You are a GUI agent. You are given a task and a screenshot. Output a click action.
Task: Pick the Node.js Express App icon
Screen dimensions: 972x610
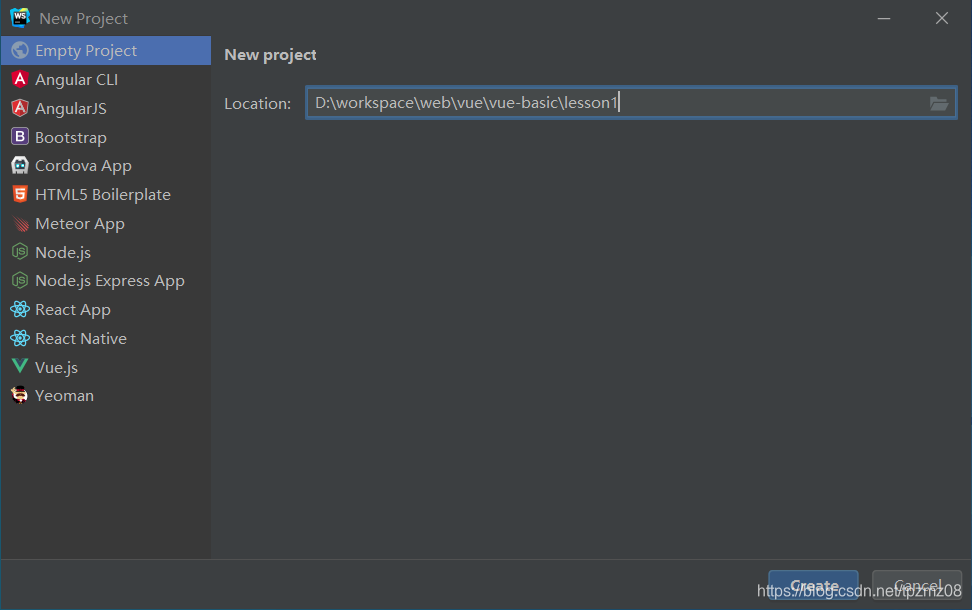tap(20, 281)
